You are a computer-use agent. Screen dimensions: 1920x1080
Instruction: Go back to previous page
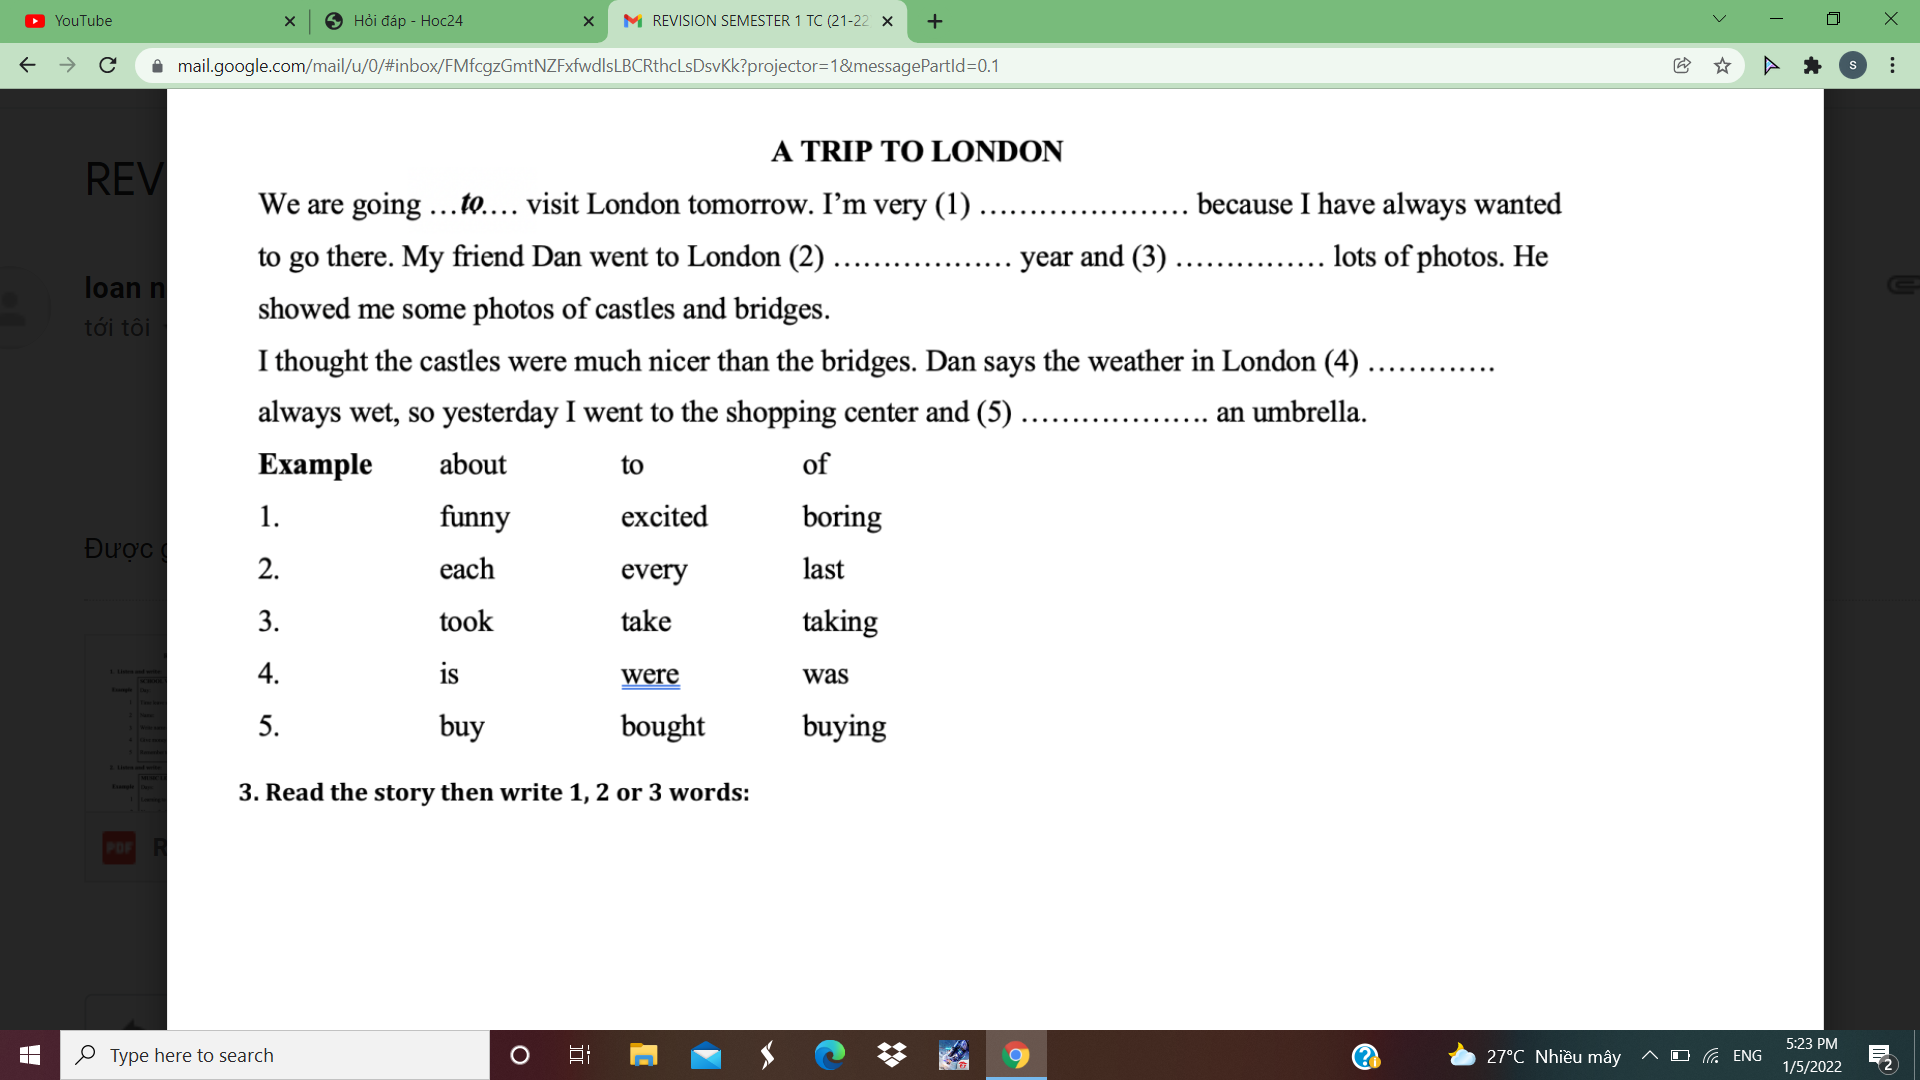(27, 66)
